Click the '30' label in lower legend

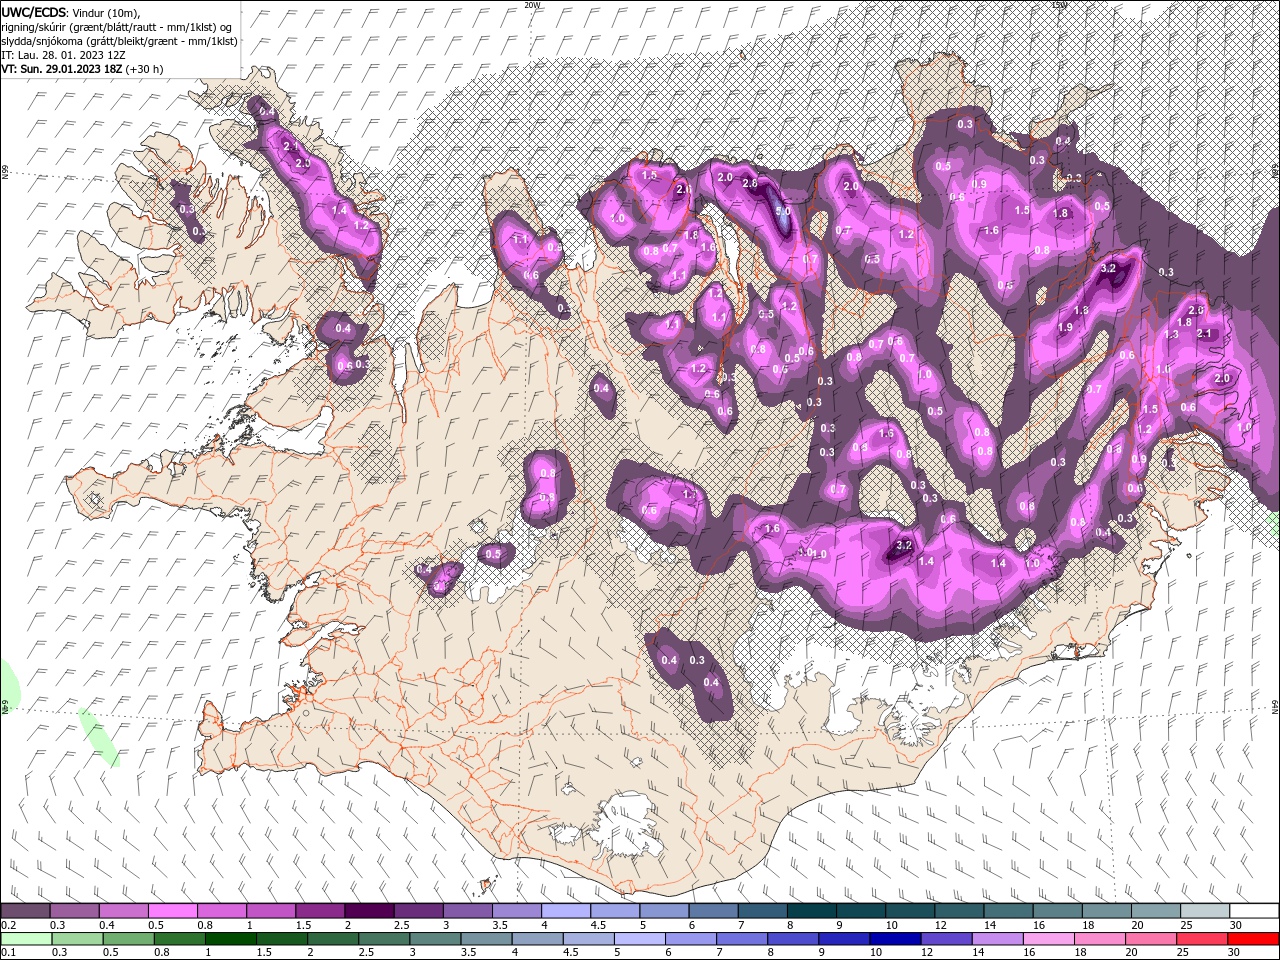pyautogui.click(x=1234, y=952)
